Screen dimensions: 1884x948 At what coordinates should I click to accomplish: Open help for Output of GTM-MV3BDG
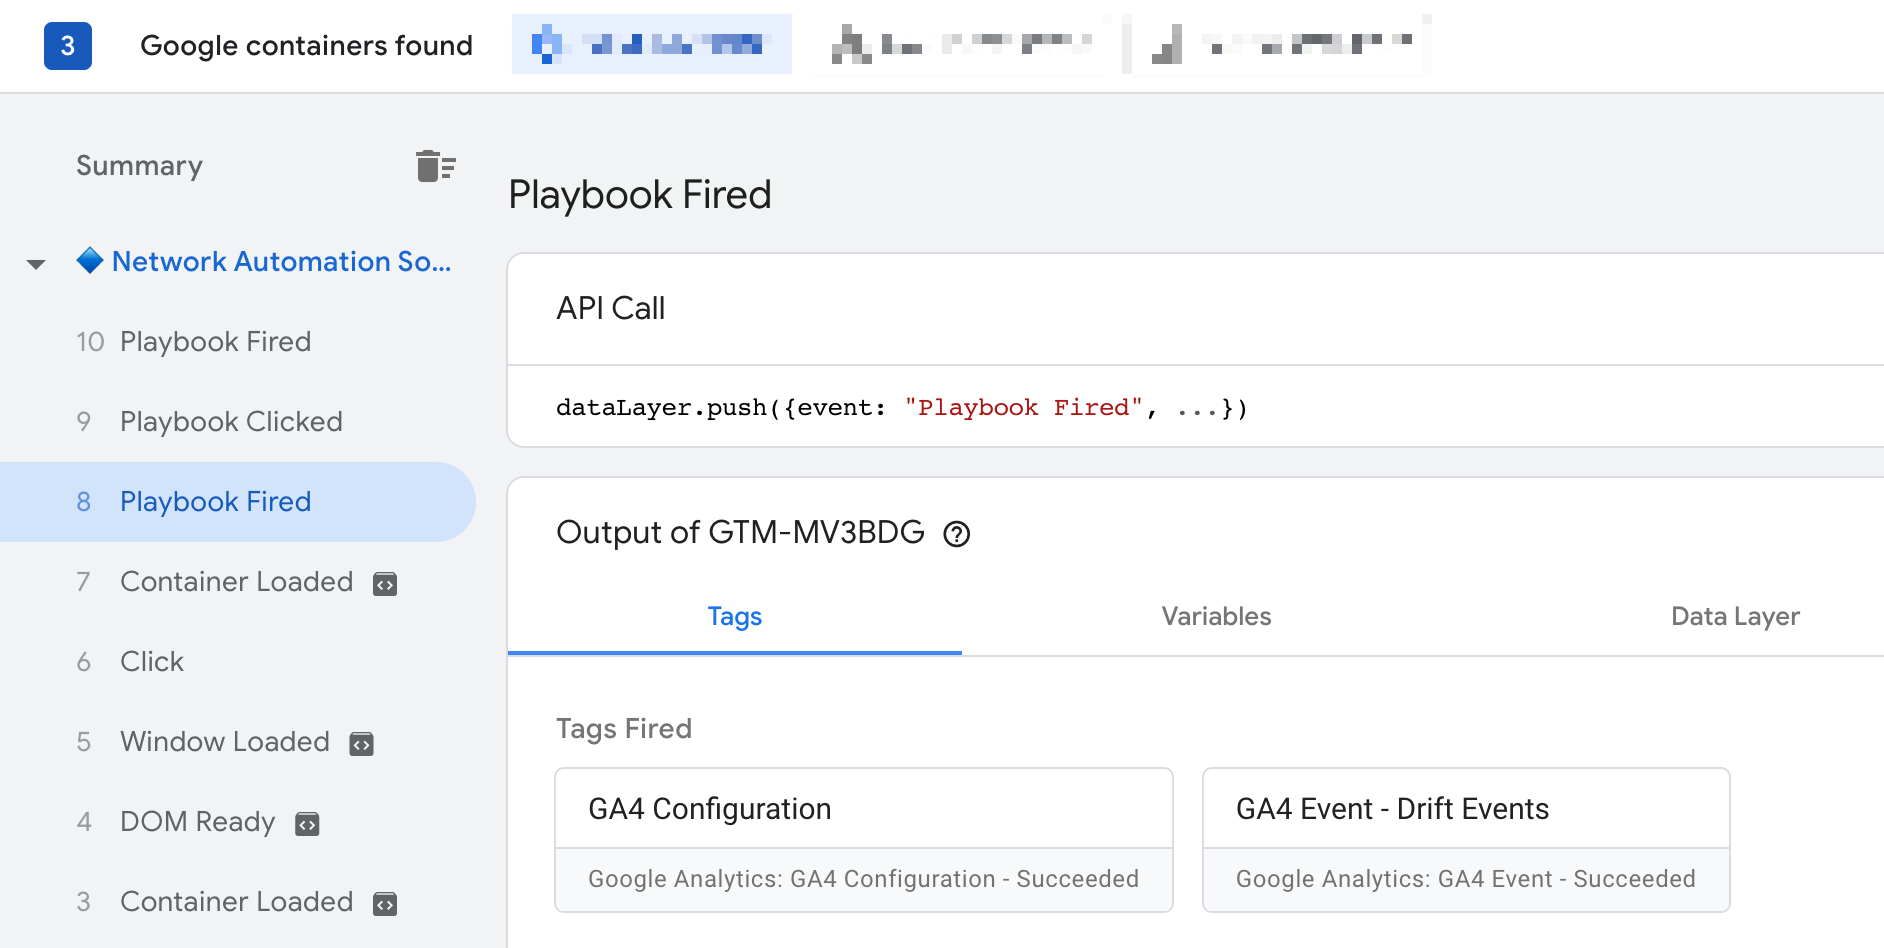pyautogui.click(x=958, y=534)
